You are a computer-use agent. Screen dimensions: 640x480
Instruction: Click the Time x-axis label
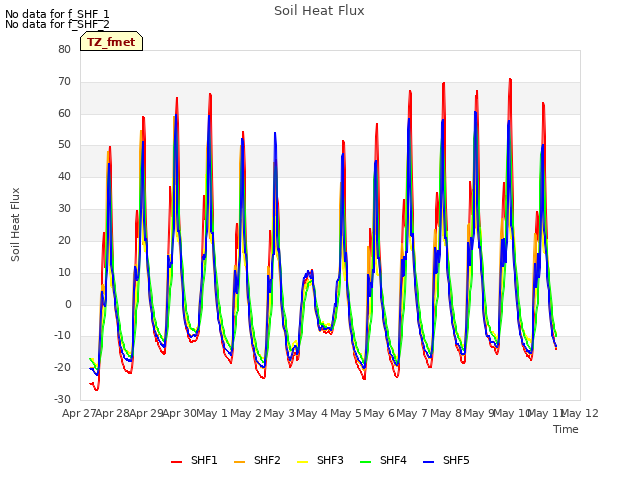coord(566,429)
